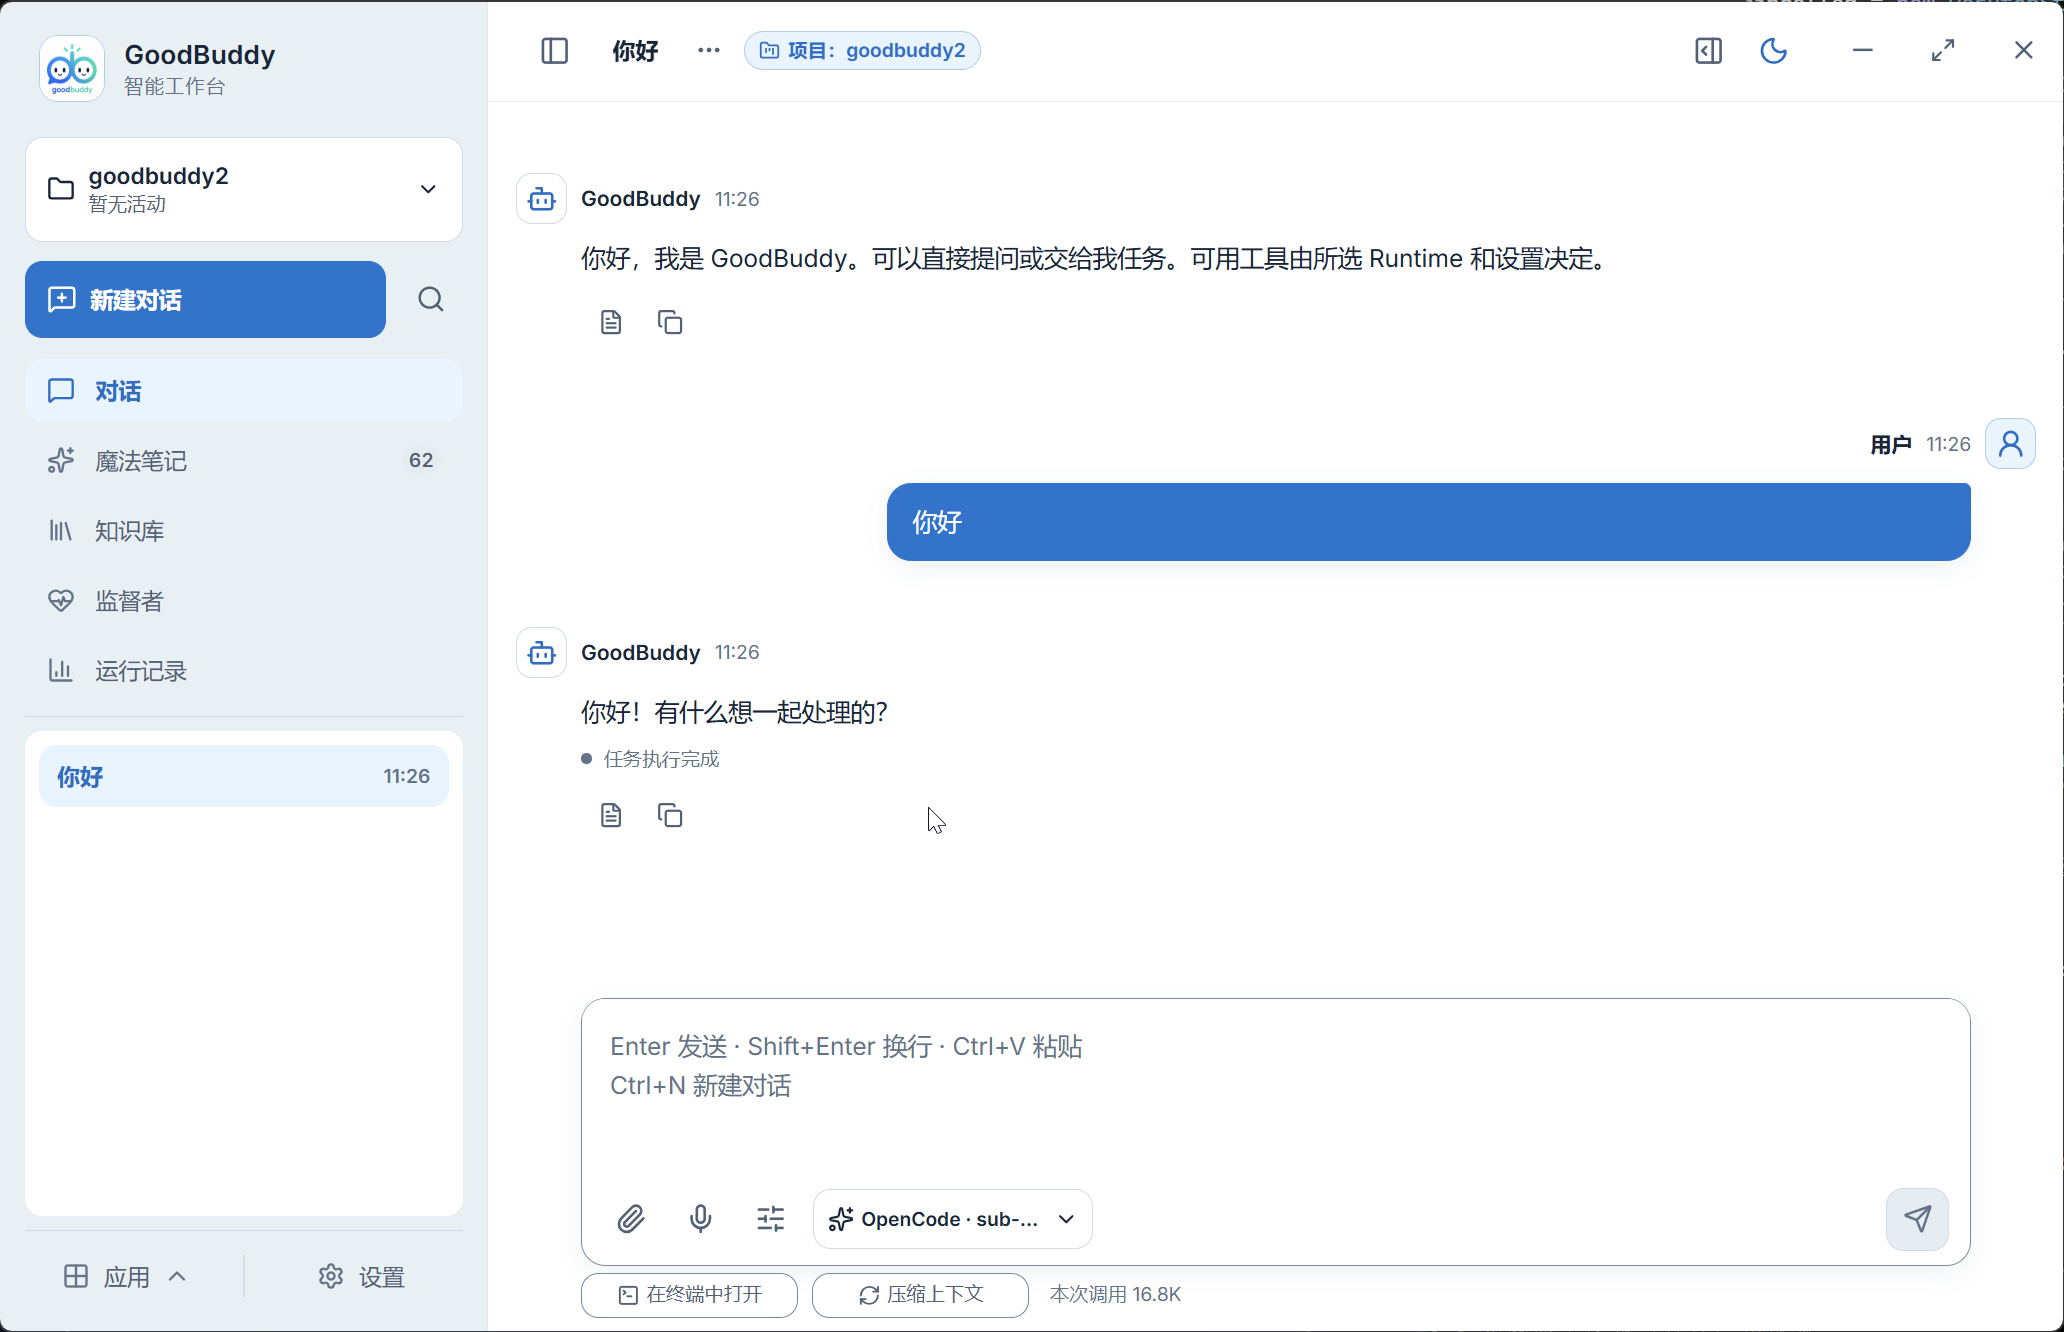Click the user avatar icon
This screenshot has width=2064, height=1332.
[2010, 444]
